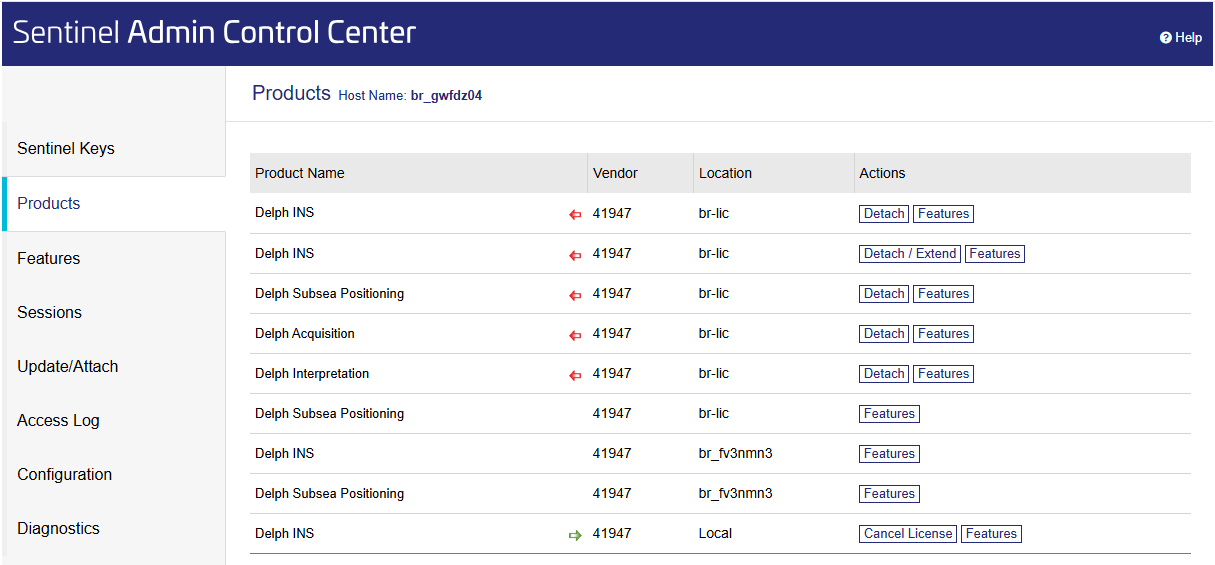Click red arrow on first Delph INS row

tap(575, 214)
